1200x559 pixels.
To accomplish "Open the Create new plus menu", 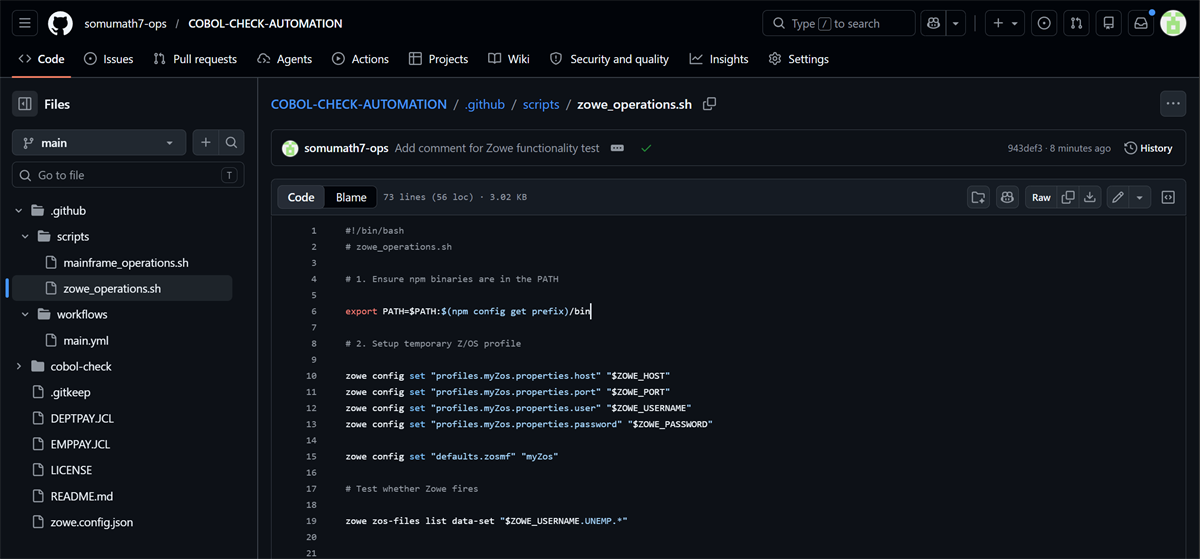I will point(1005,23).
